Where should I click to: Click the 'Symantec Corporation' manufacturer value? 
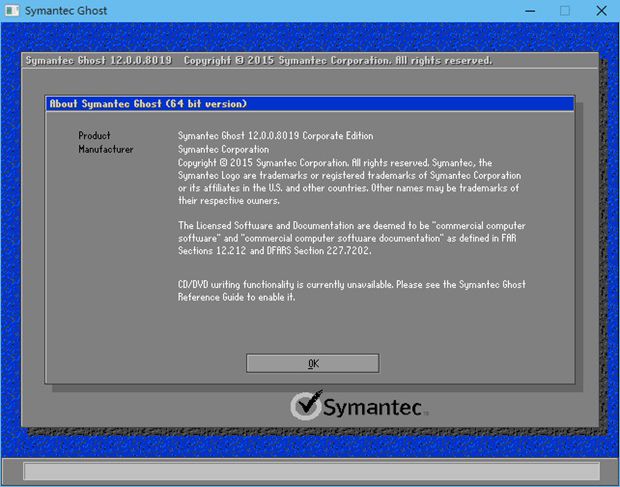click(x=223, y=149)
